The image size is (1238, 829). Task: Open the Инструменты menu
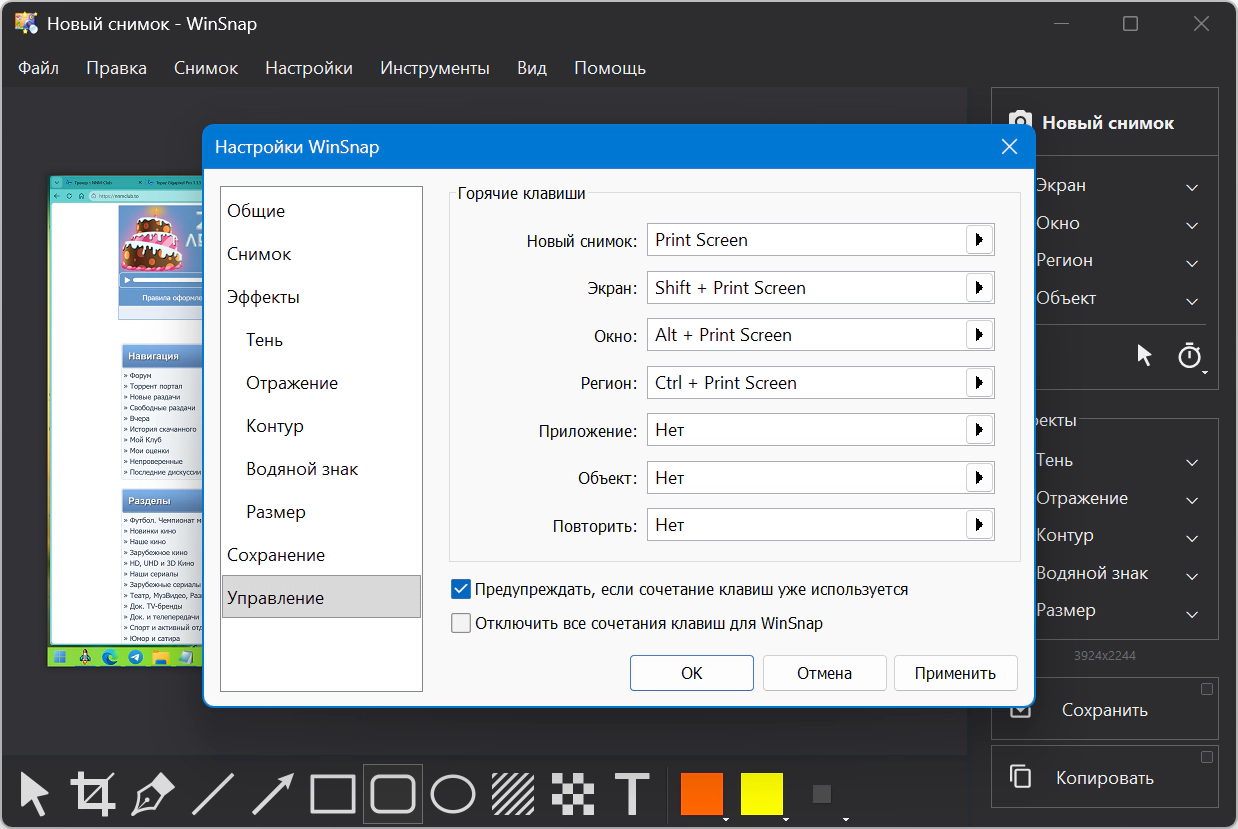pyautogui.click(x=435, y=68)
